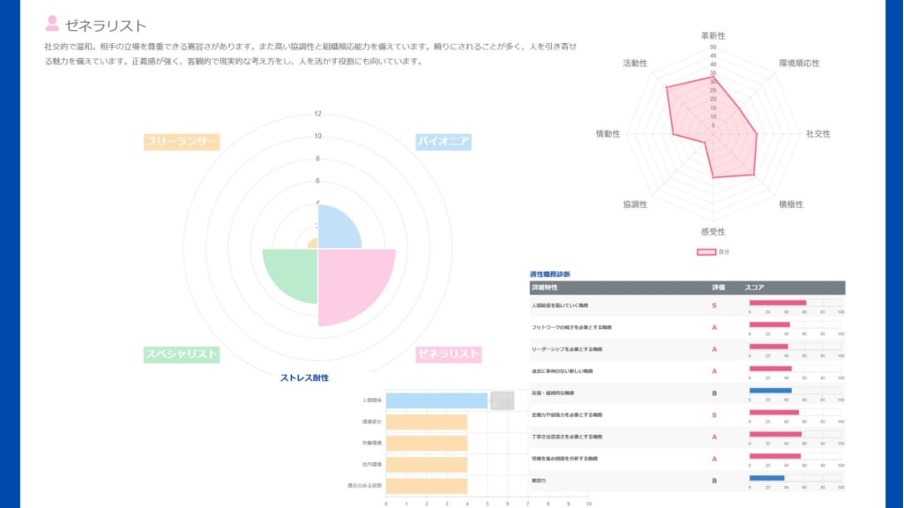The width and height of the screenshot is (904, 508).
Task: Click the A rating in リーダーシップ row
Action: point(714,349)
